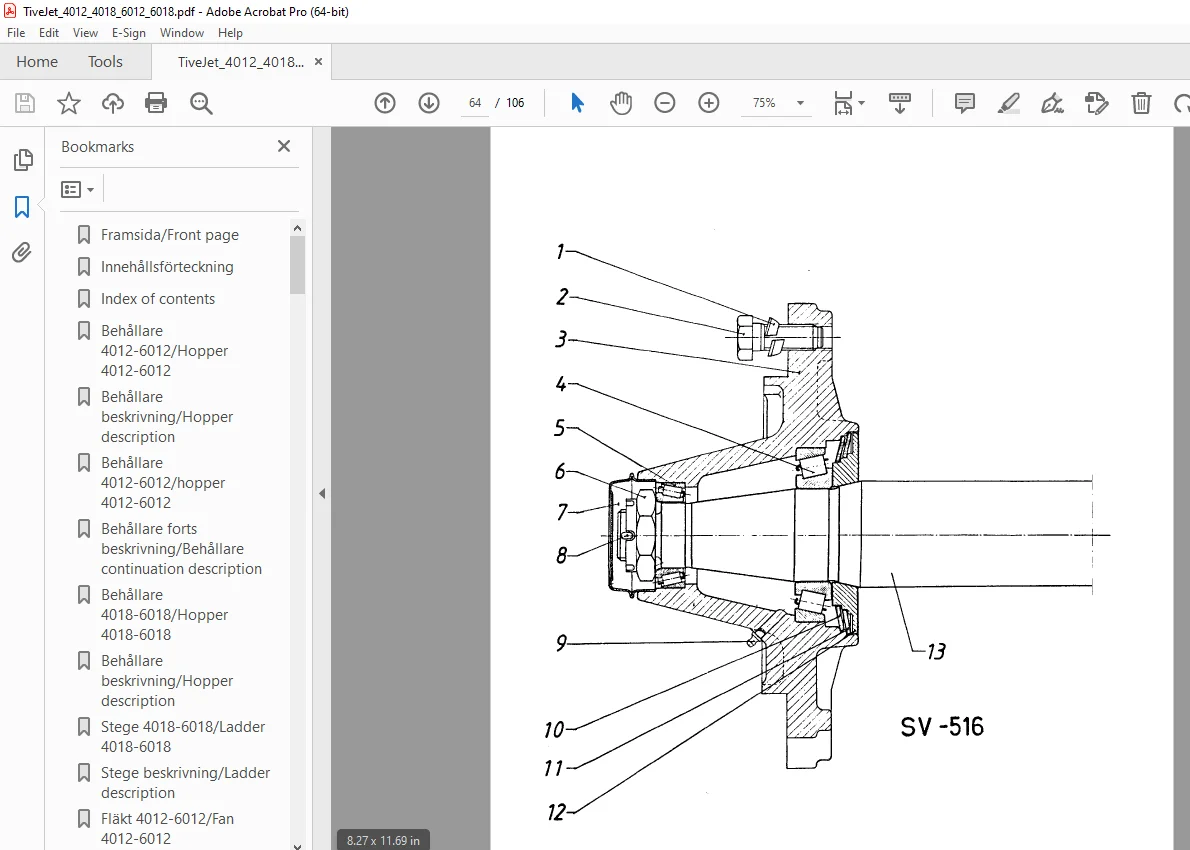Open the zoom level dropdown arrow

tap(800, 103)
